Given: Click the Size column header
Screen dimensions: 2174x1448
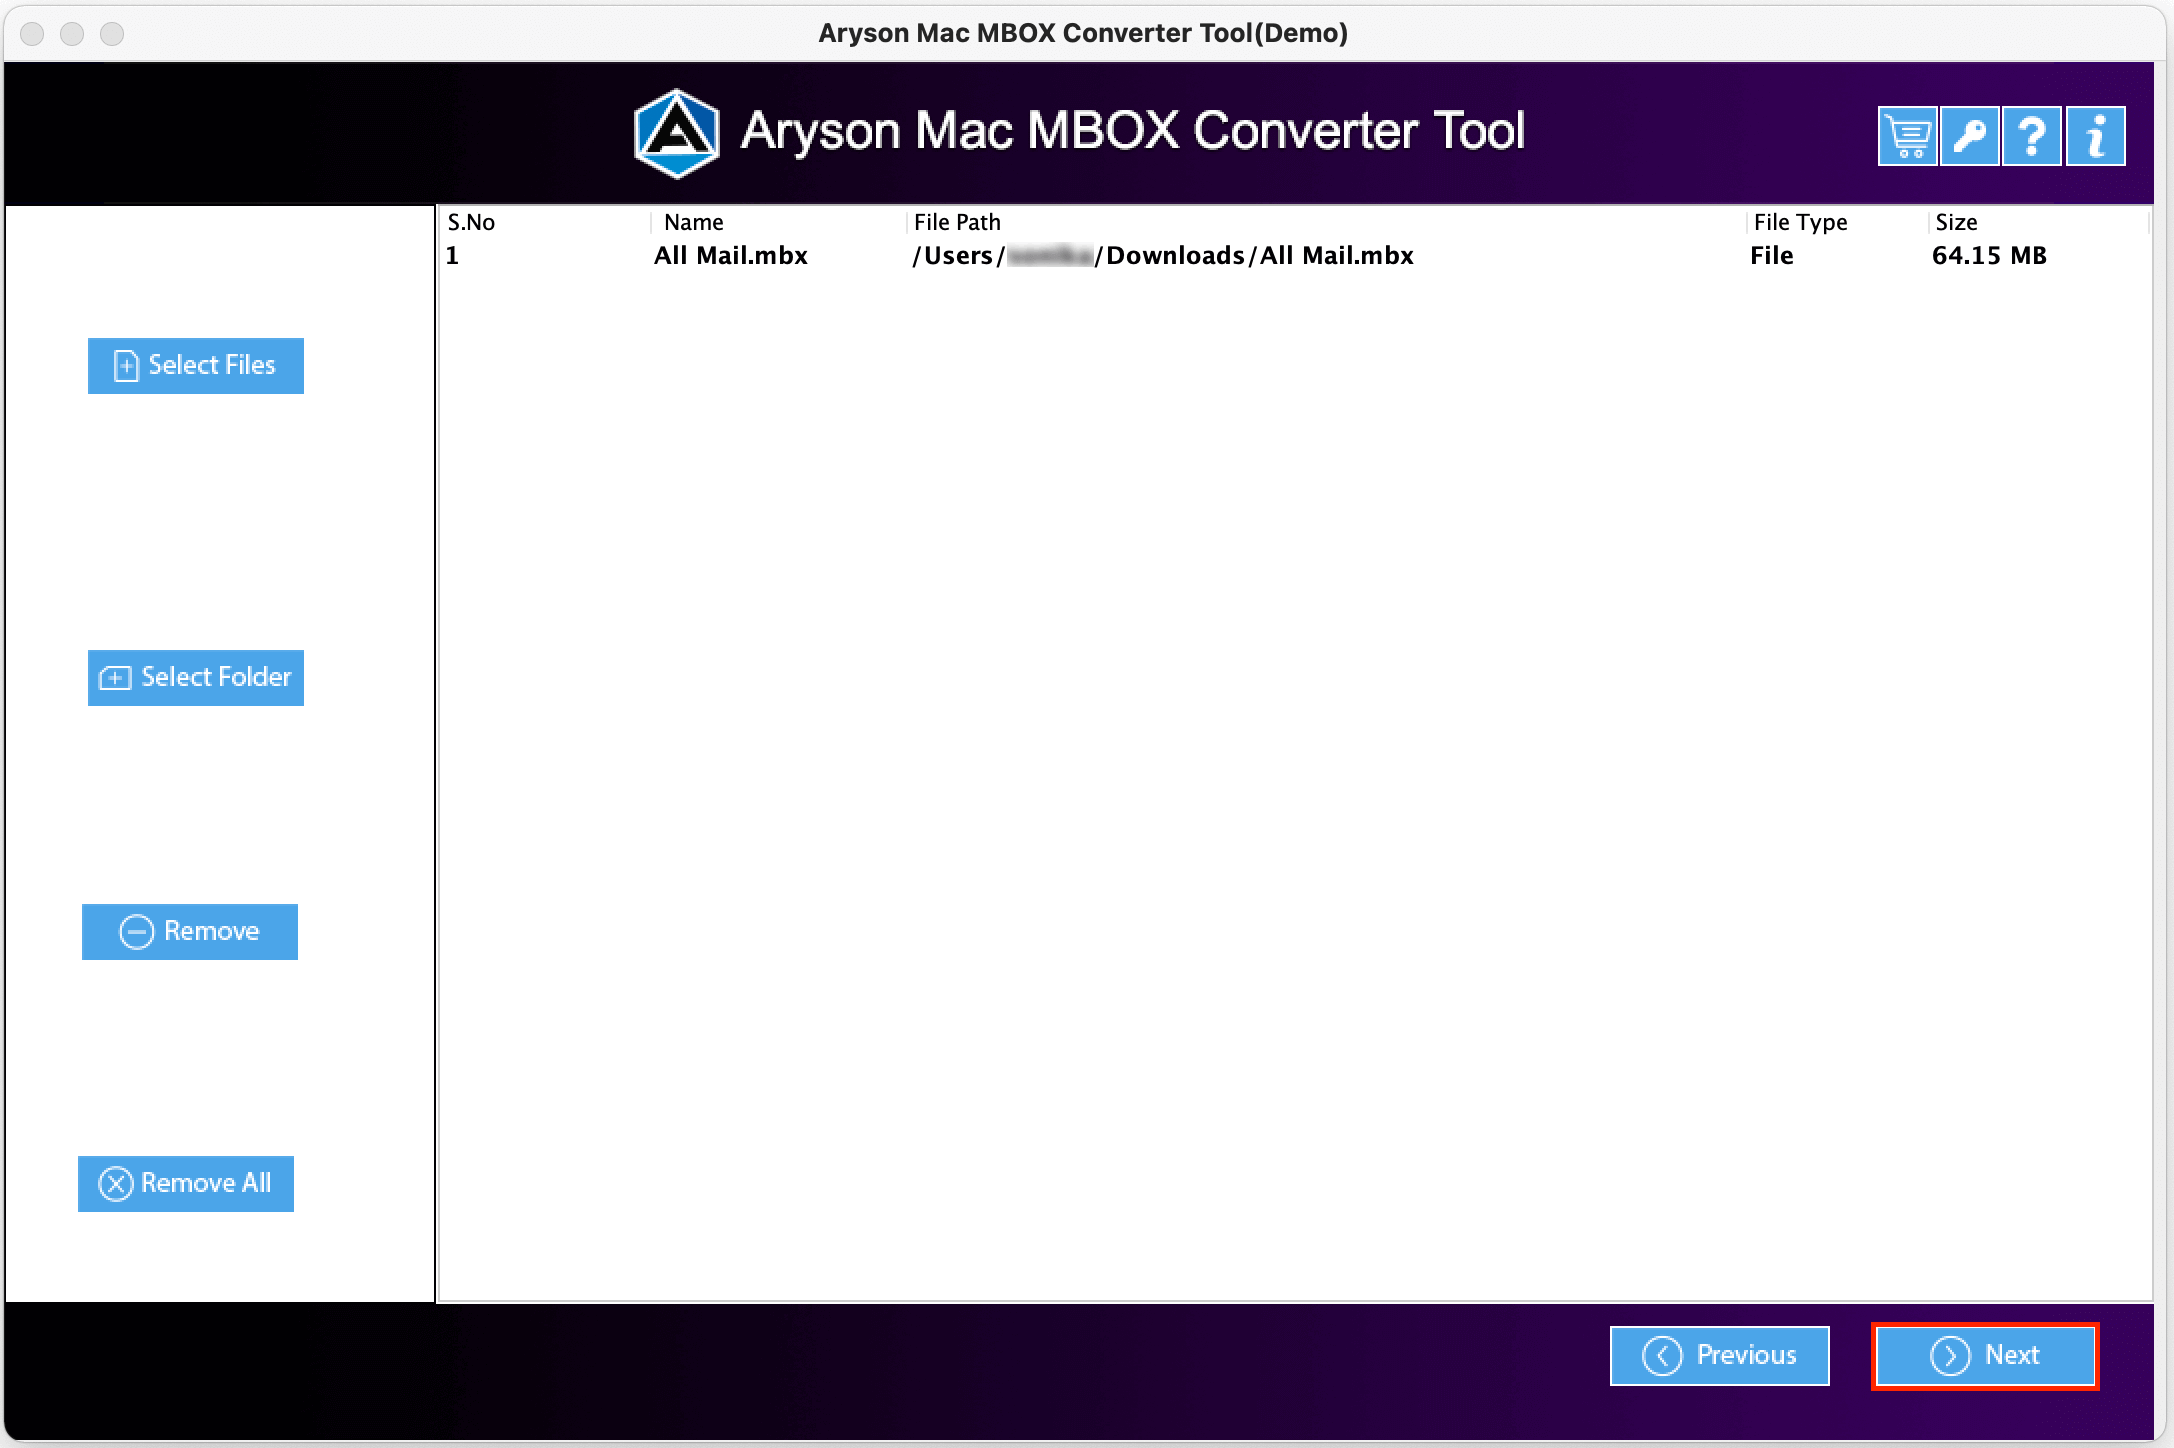Looking at the screenshot, I should click(x=2038, y=222).
